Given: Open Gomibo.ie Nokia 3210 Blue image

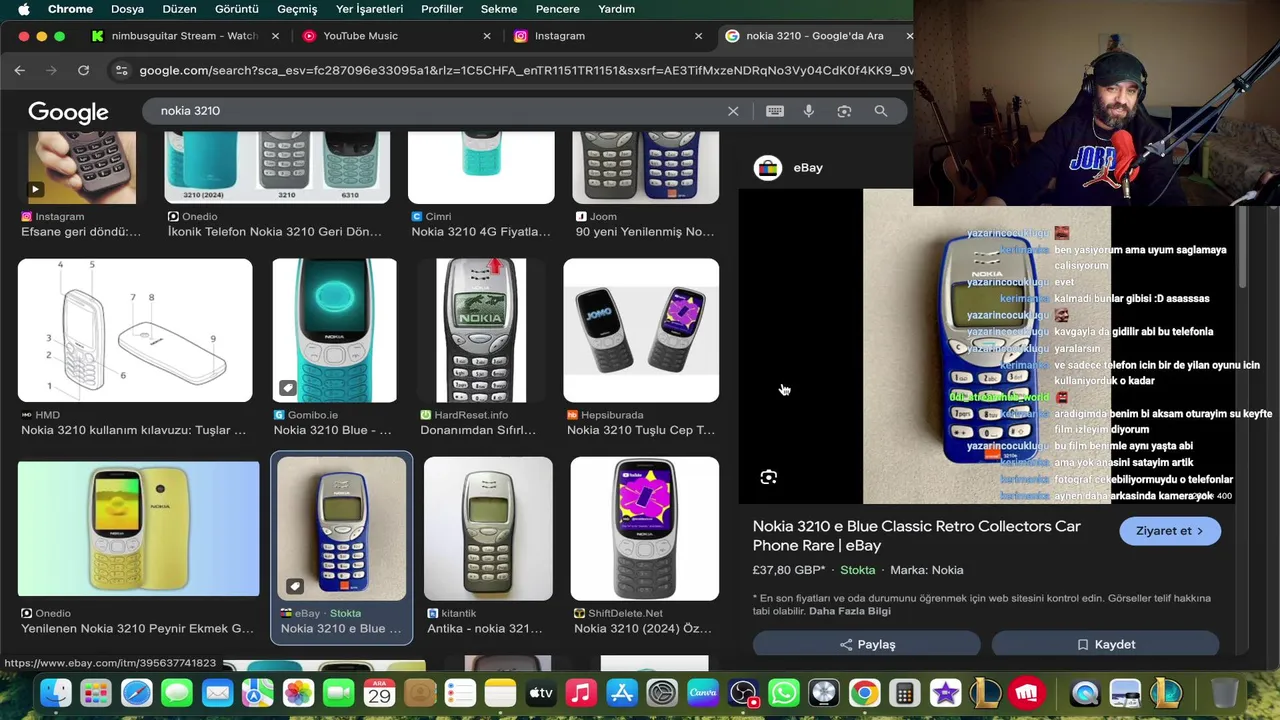Looking at the screenshot, I should (x=334, y=330).
